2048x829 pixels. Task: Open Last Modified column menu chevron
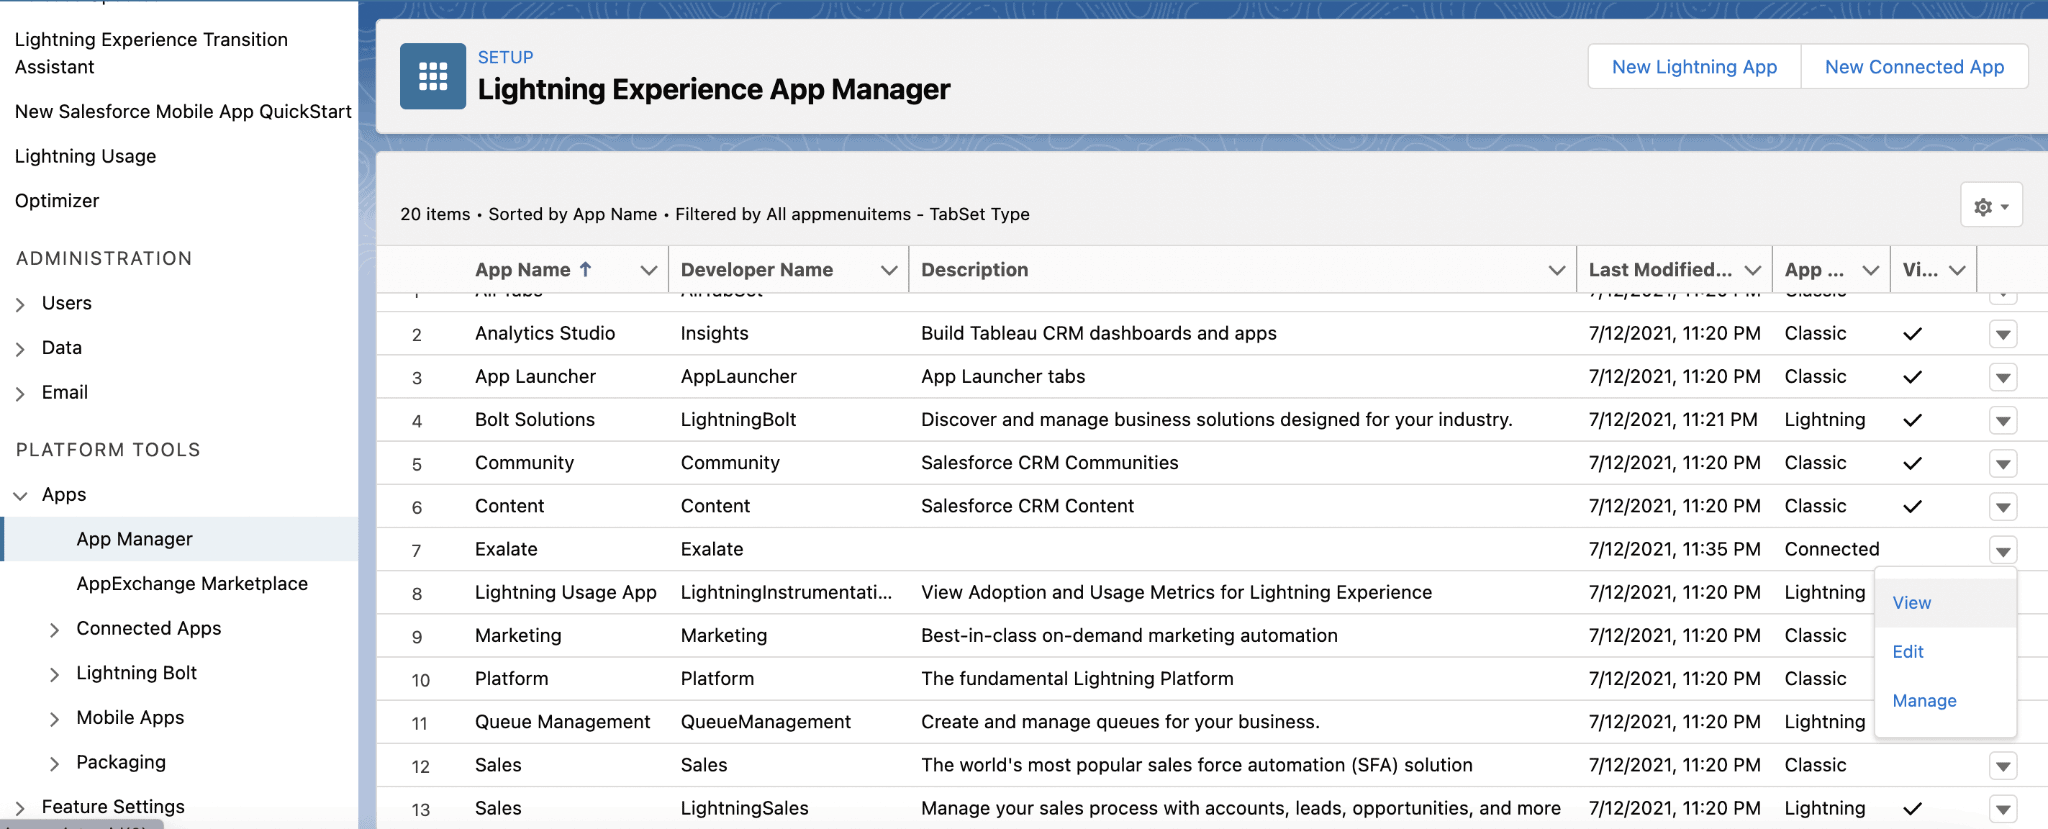(1753, 270)
